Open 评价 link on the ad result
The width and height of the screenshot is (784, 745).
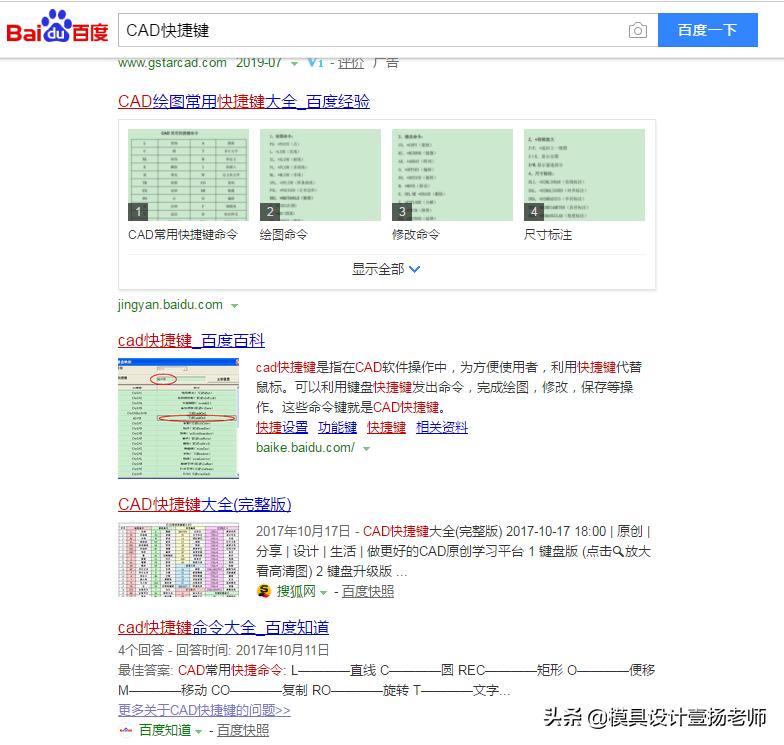click(x=351, y=63)
